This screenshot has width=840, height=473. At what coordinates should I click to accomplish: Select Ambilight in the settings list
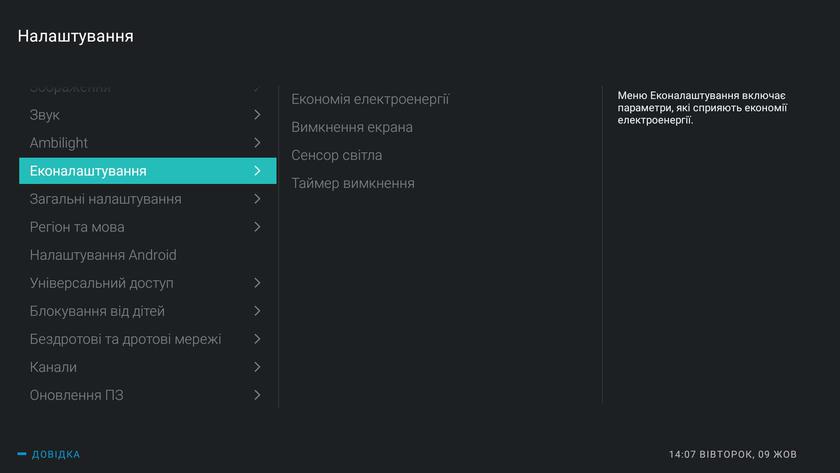pyautogui.click(x=59, y=143)
